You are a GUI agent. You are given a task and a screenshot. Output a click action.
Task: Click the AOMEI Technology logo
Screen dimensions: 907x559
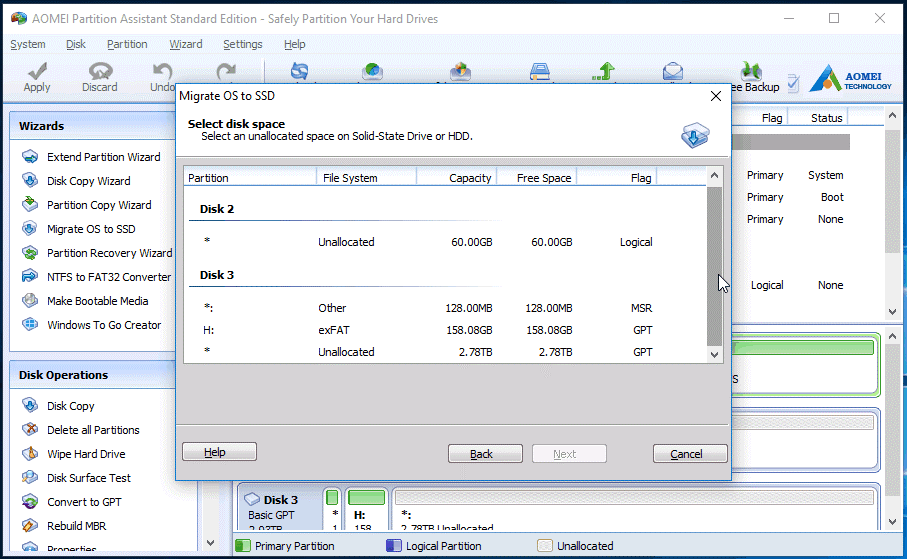coord(850,78)
